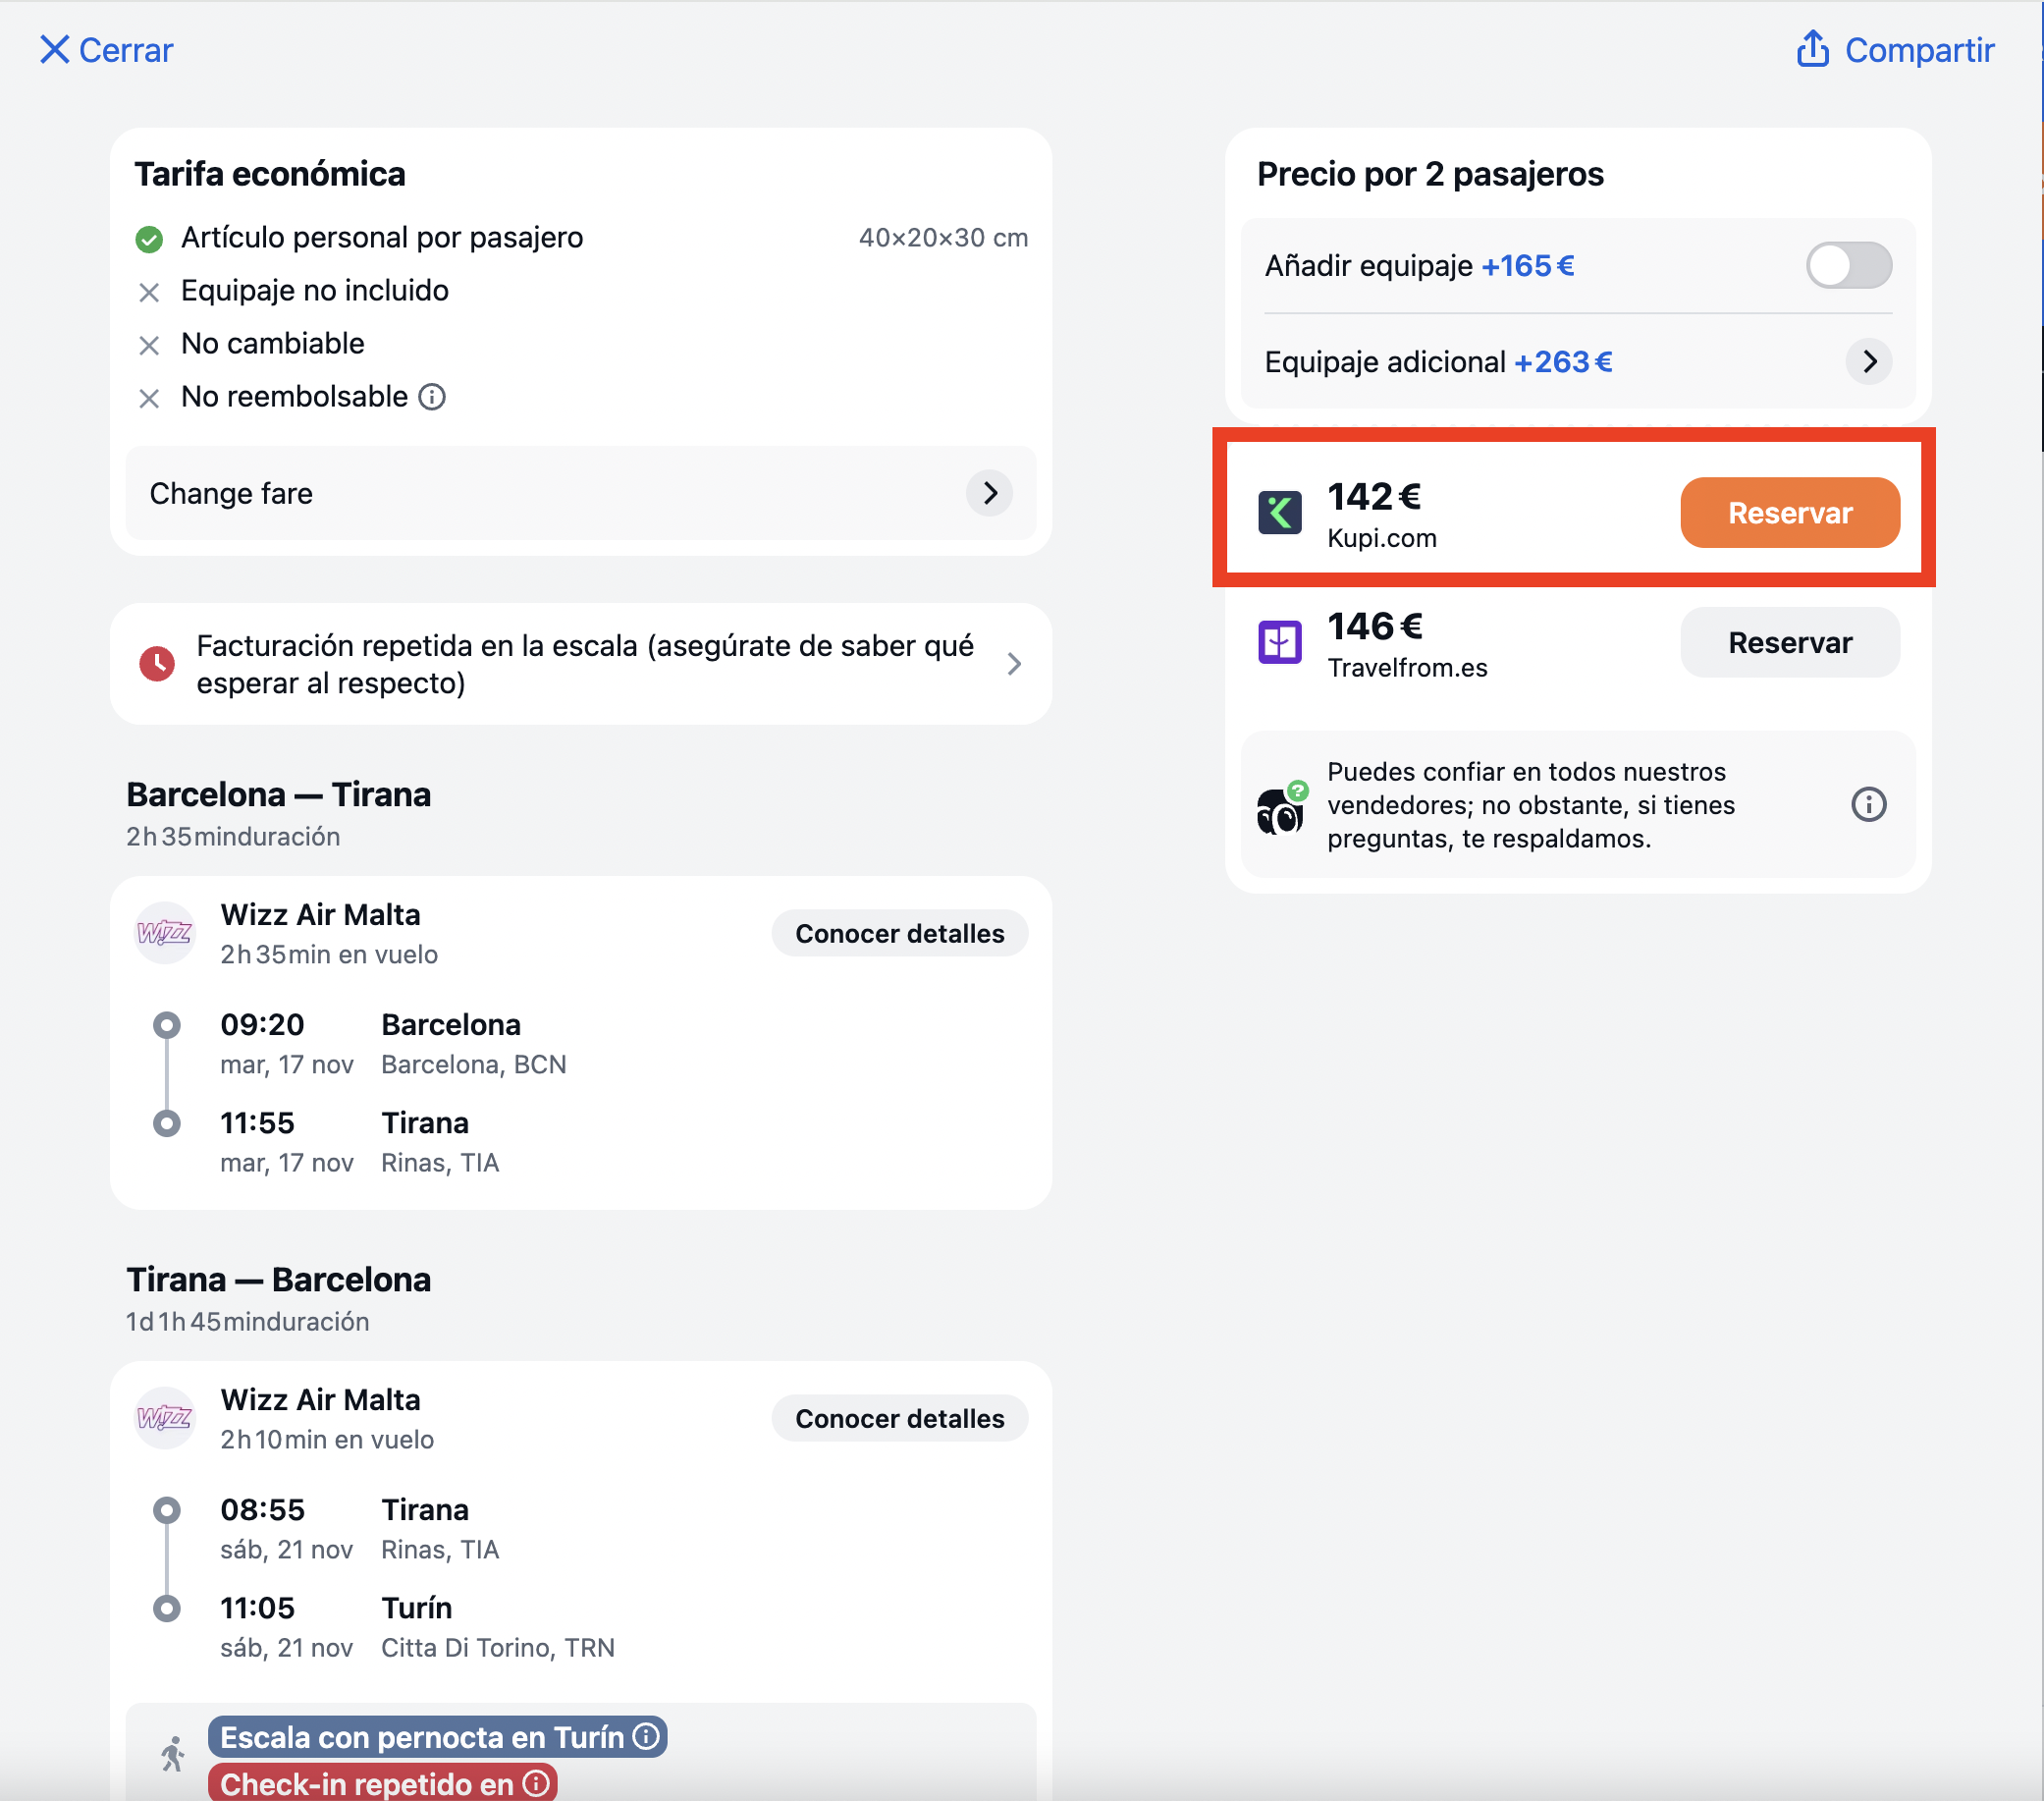This screenshot has width=2044, height=1801.
Task: Reserve the 142 € Kupi.com offer
Action: [1789, 513]
